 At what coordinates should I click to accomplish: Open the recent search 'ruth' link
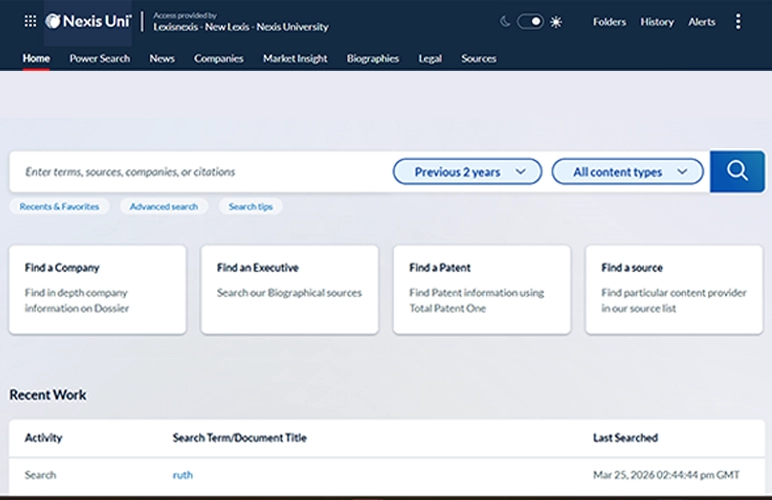tap(183, 475)
